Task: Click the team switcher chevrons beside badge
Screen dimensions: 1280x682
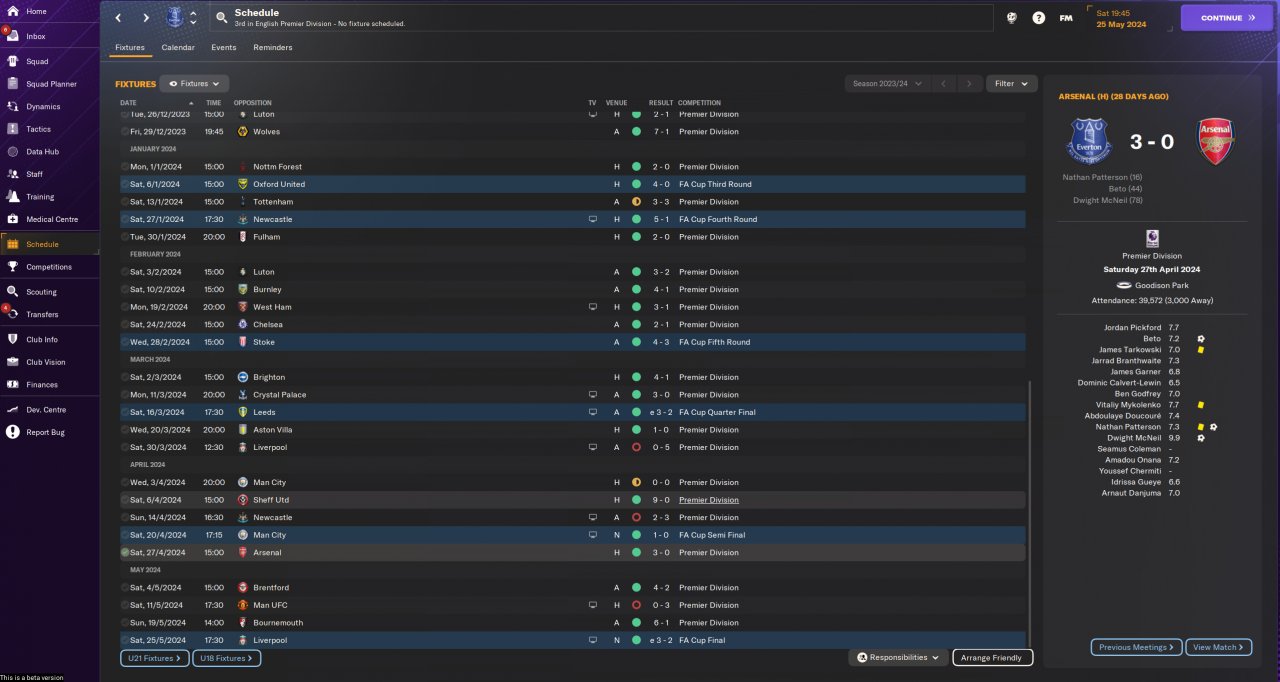Action: click(x=193, y=17)
